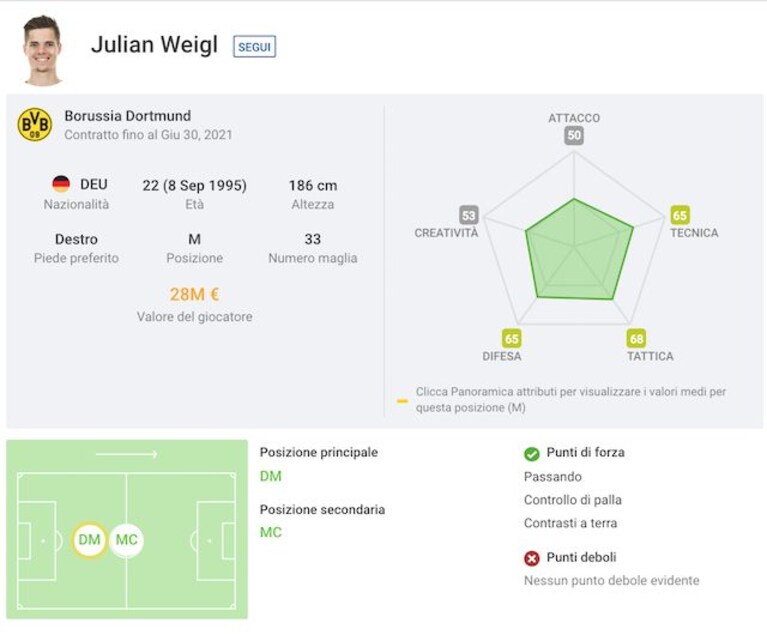Click the green MC secondary position text

tap(271, 532)
